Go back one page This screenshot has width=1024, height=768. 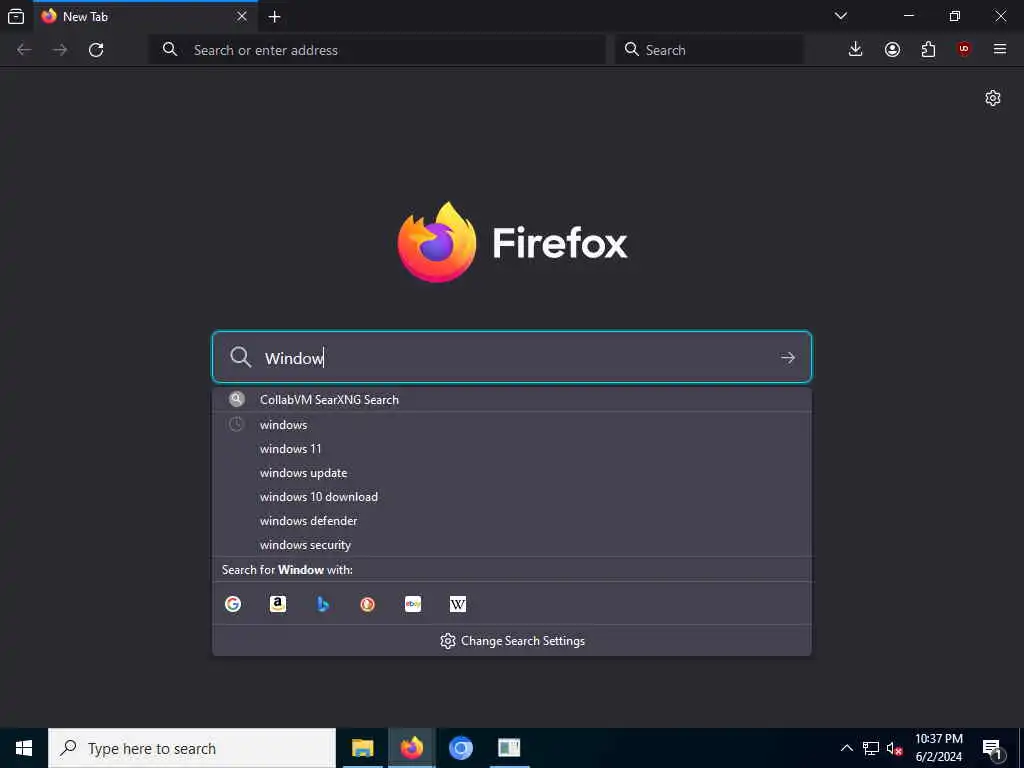[x=24, y=50]
